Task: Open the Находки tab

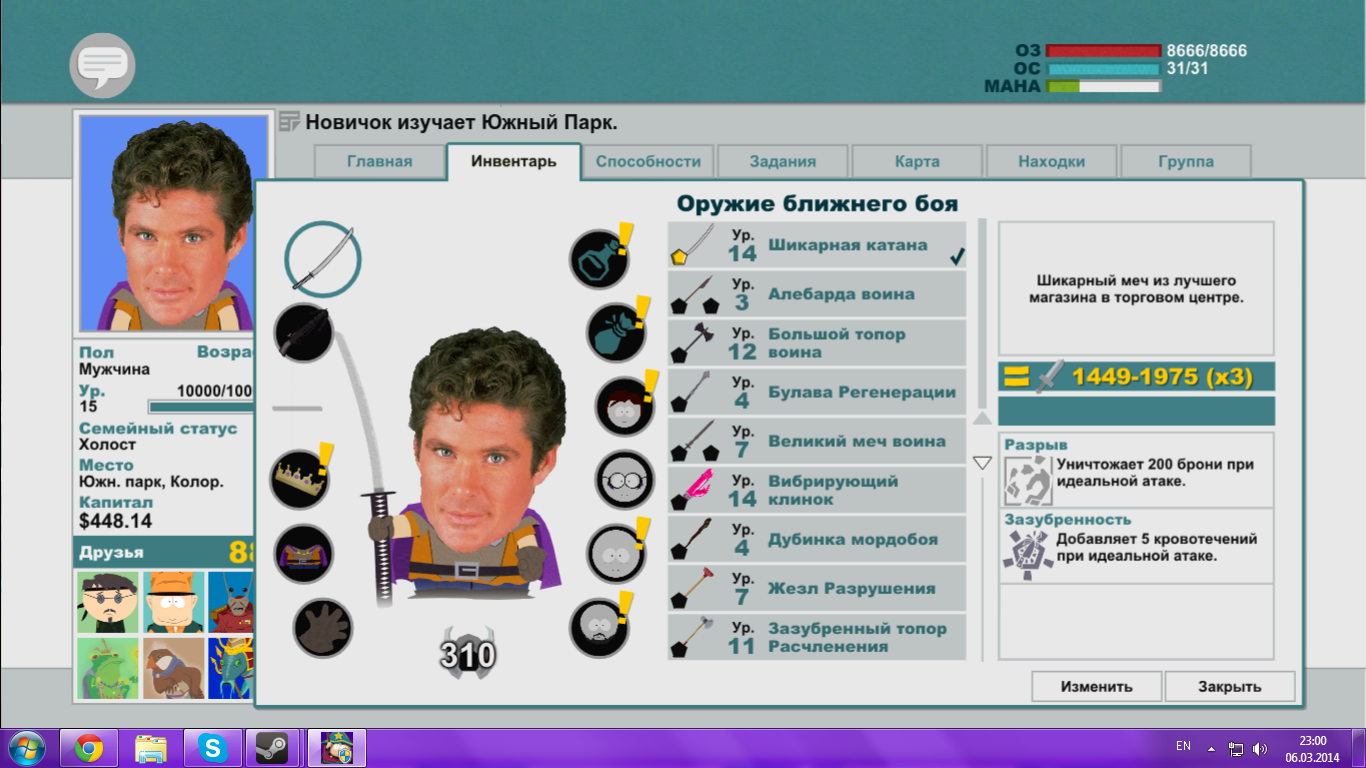Action: coord(1052,161)
